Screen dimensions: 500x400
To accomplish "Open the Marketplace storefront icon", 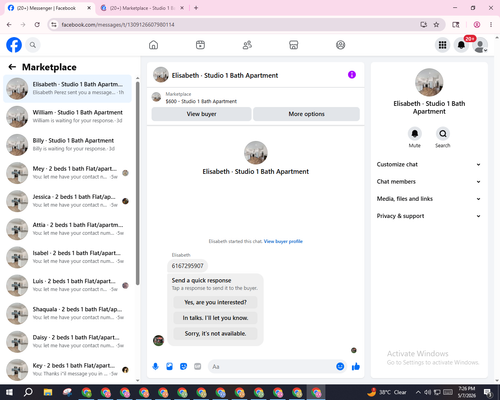I will (x=294, y=45).
